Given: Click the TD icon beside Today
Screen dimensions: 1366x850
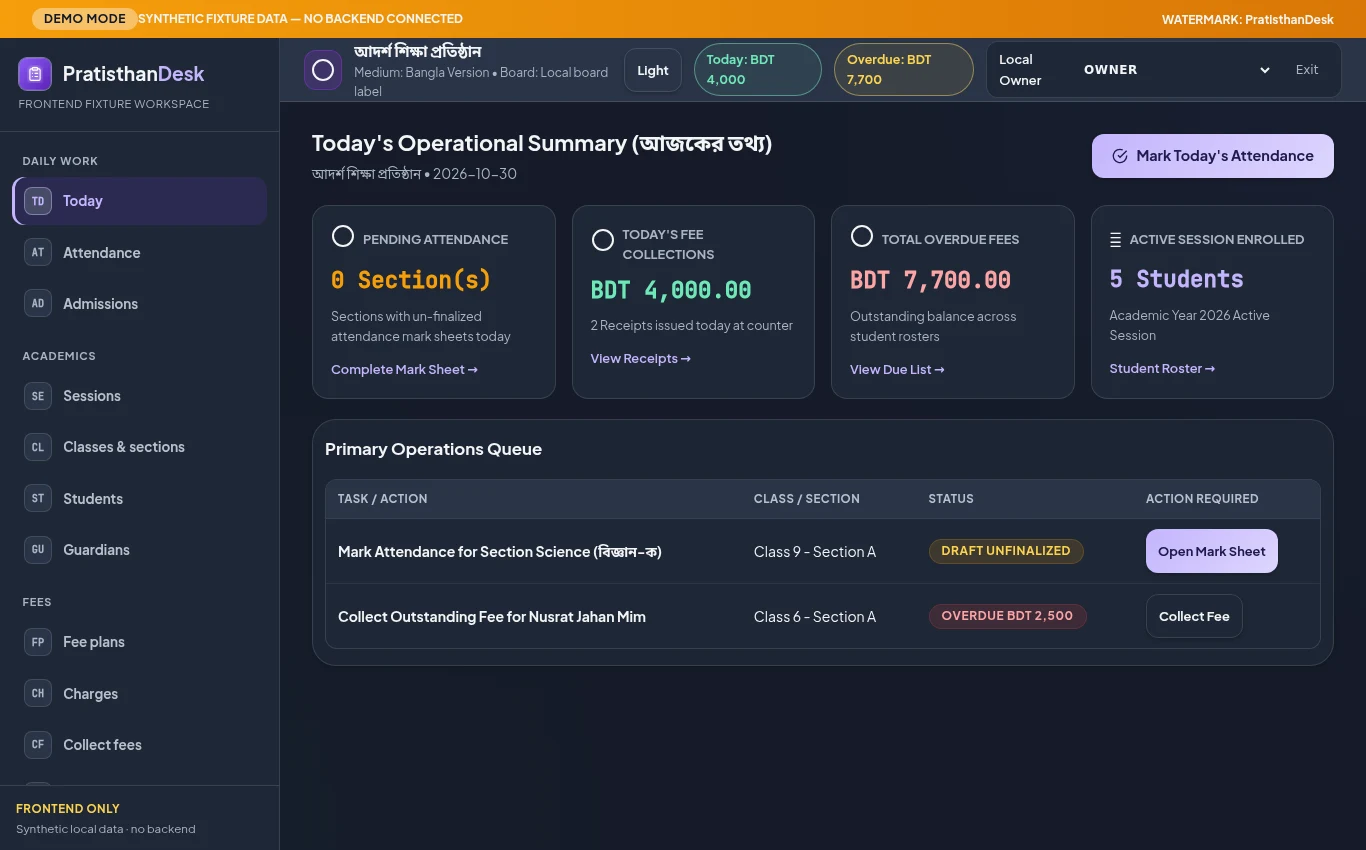Looking at the screenshot, I should (x=38, y=201).
